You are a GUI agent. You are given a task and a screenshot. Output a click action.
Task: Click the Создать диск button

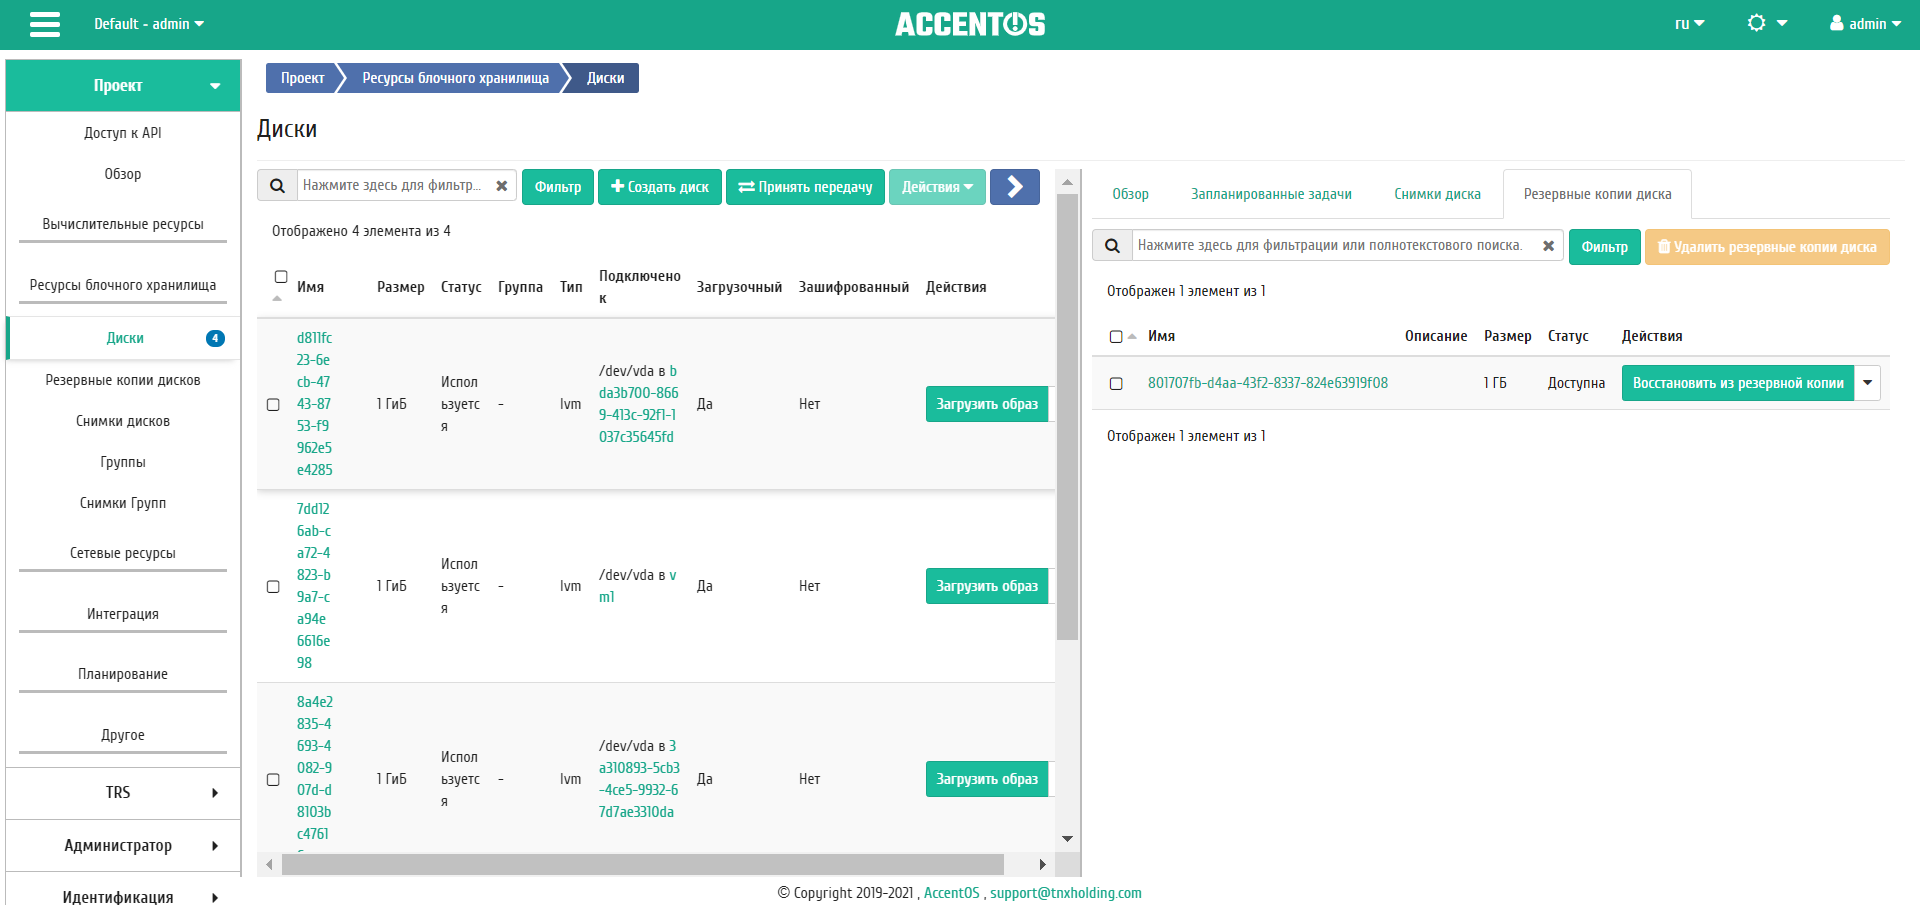(660, 187)
